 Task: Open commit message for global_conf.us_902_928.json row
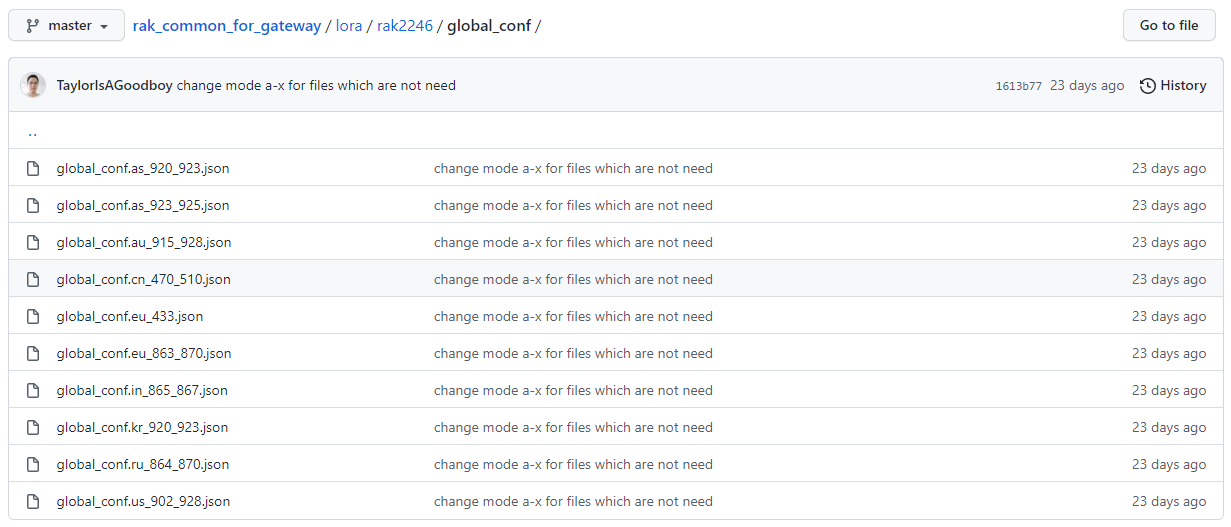click(x=573, y=501)
